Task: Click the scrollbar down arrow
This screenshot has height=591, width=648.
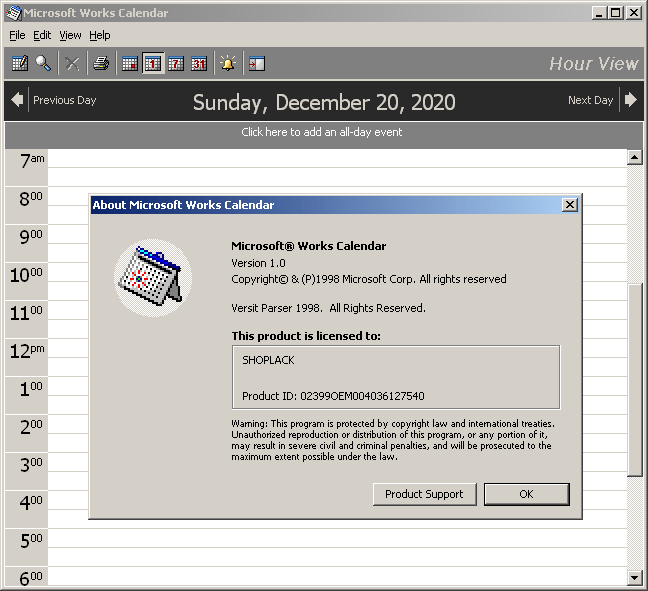Action: point(634,577)
